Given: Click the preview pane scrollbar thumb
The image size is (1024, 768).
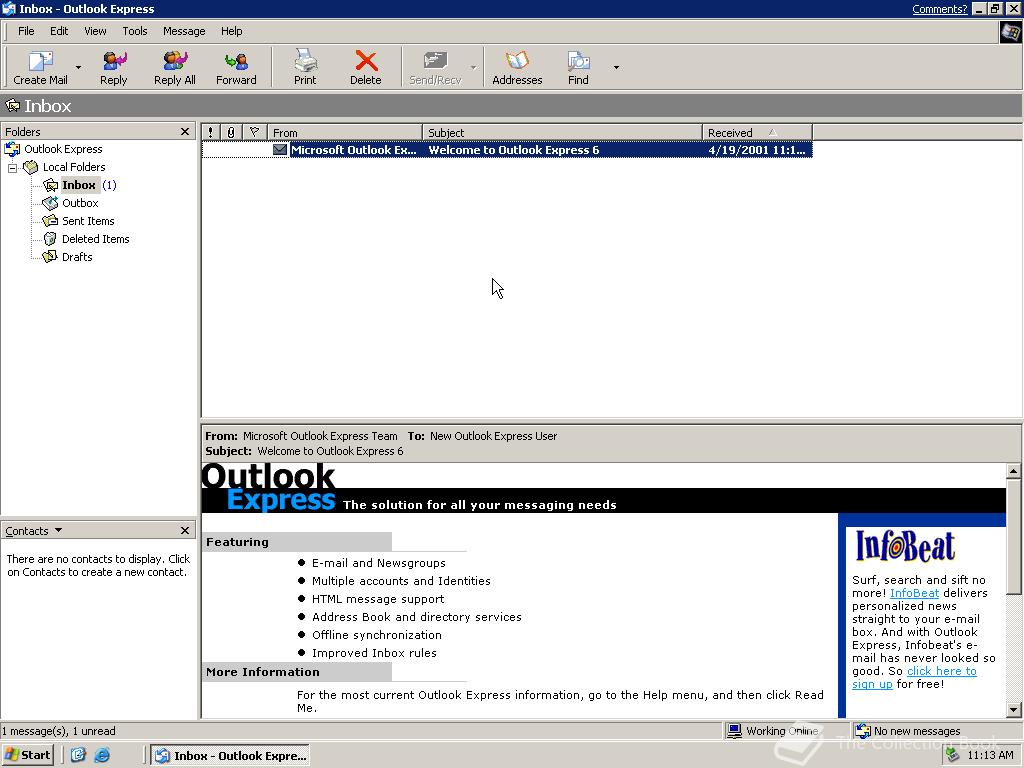Looking at the screenshot, I should pos(1013,536).
